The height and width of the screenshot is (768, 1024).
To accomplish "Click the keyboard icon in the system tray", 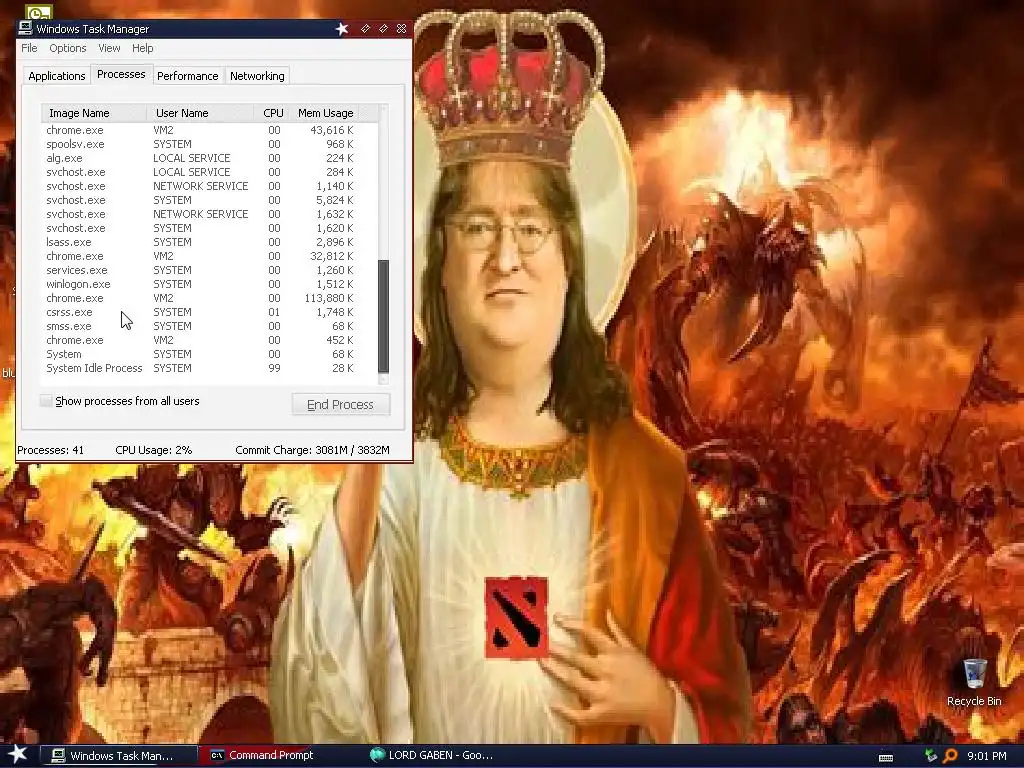I will coord(886,757).
